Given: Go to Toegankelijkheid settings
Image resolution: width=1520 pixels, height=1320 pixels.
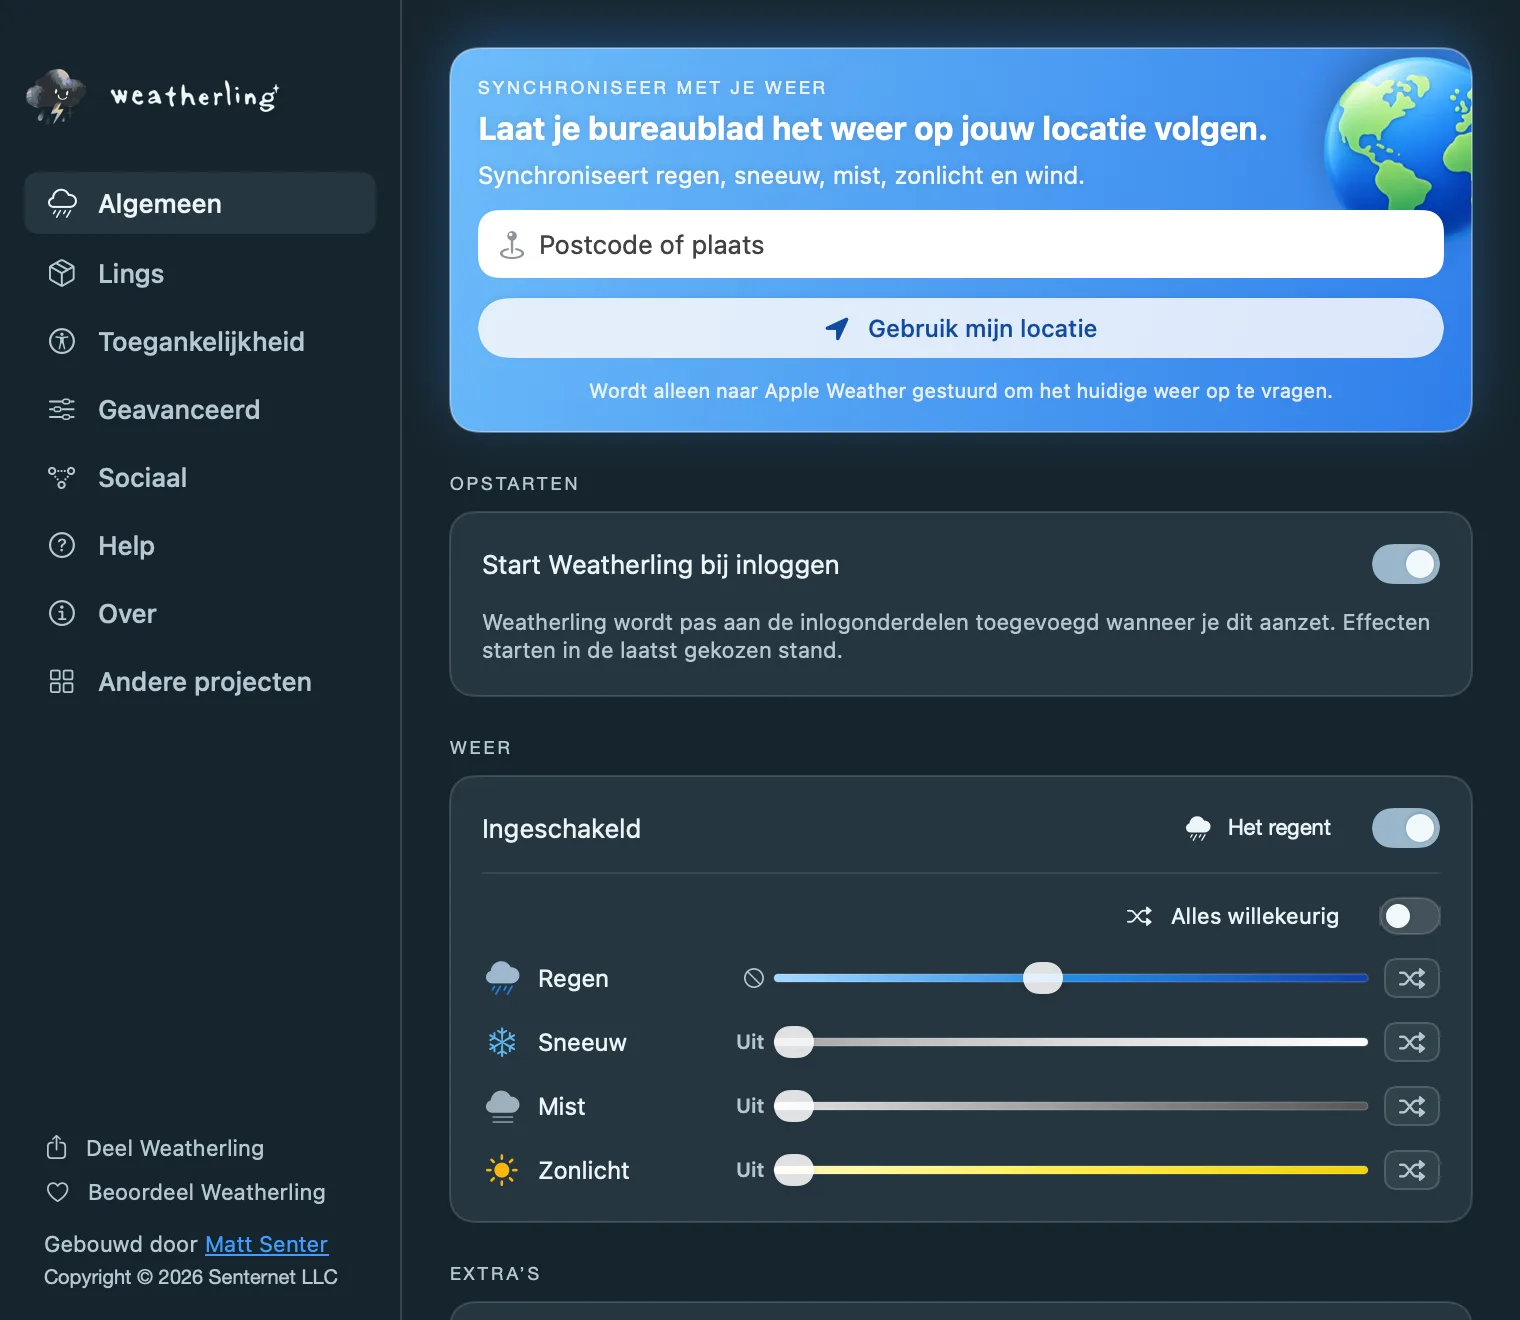Looking at the screenshot, I should (200, 341).
